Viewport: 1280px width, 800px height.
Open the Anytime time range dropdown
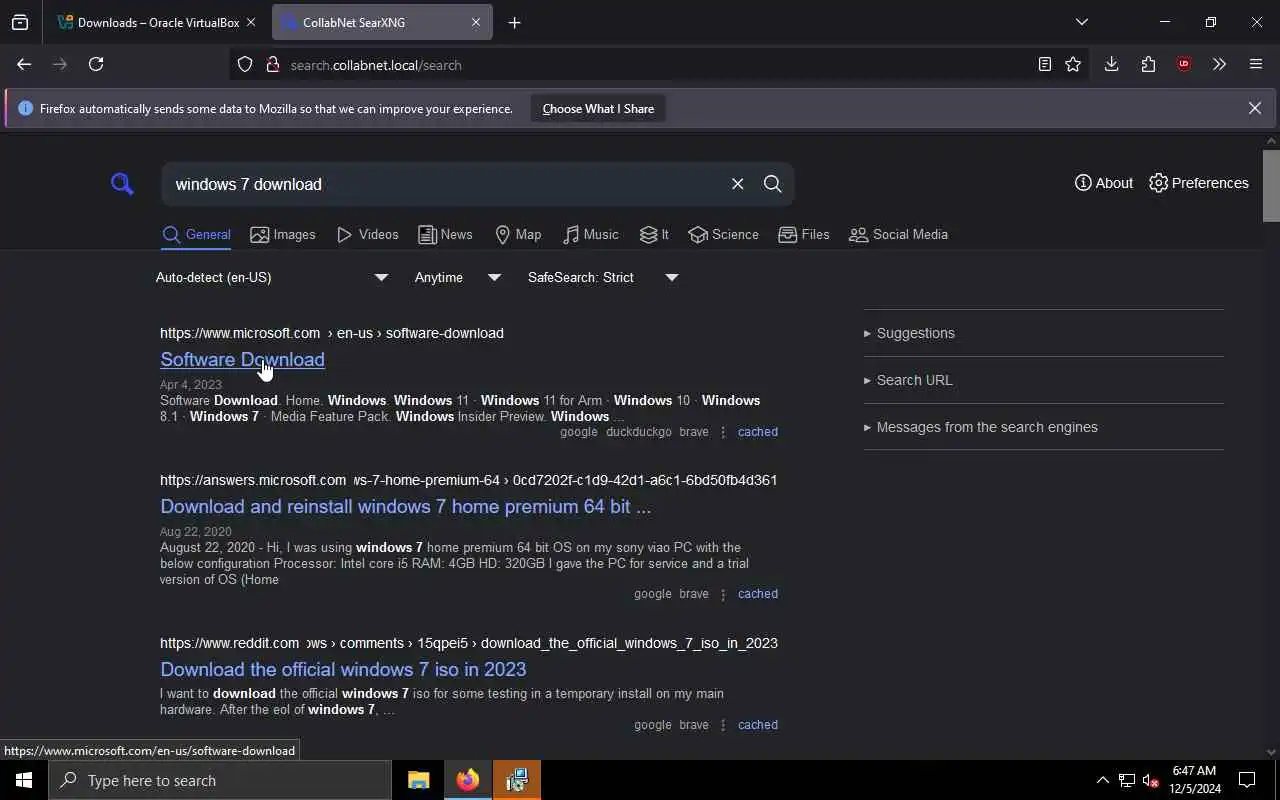tap(458, 277)
